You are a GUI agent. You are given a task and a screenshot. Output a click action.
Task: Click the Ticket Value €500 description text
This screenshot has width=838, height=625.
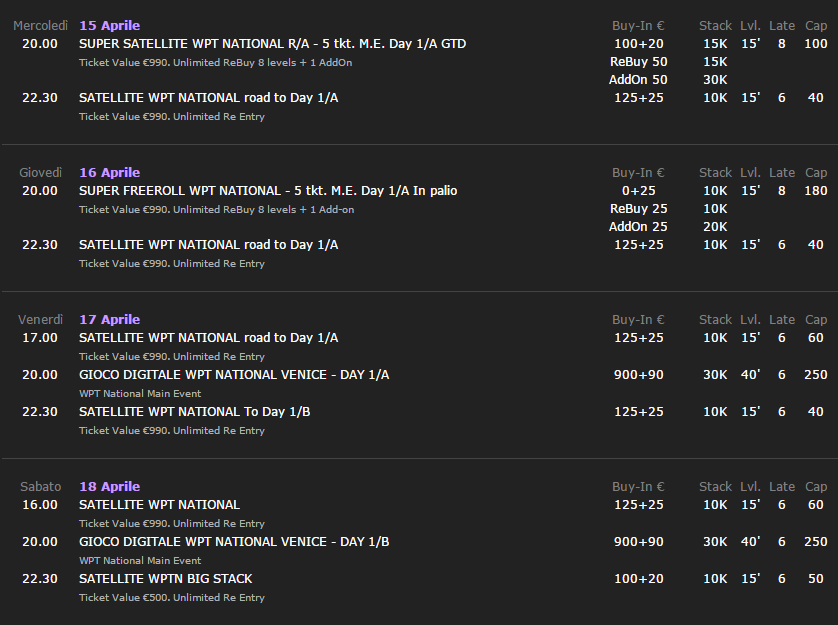click(x=172, y=598)
